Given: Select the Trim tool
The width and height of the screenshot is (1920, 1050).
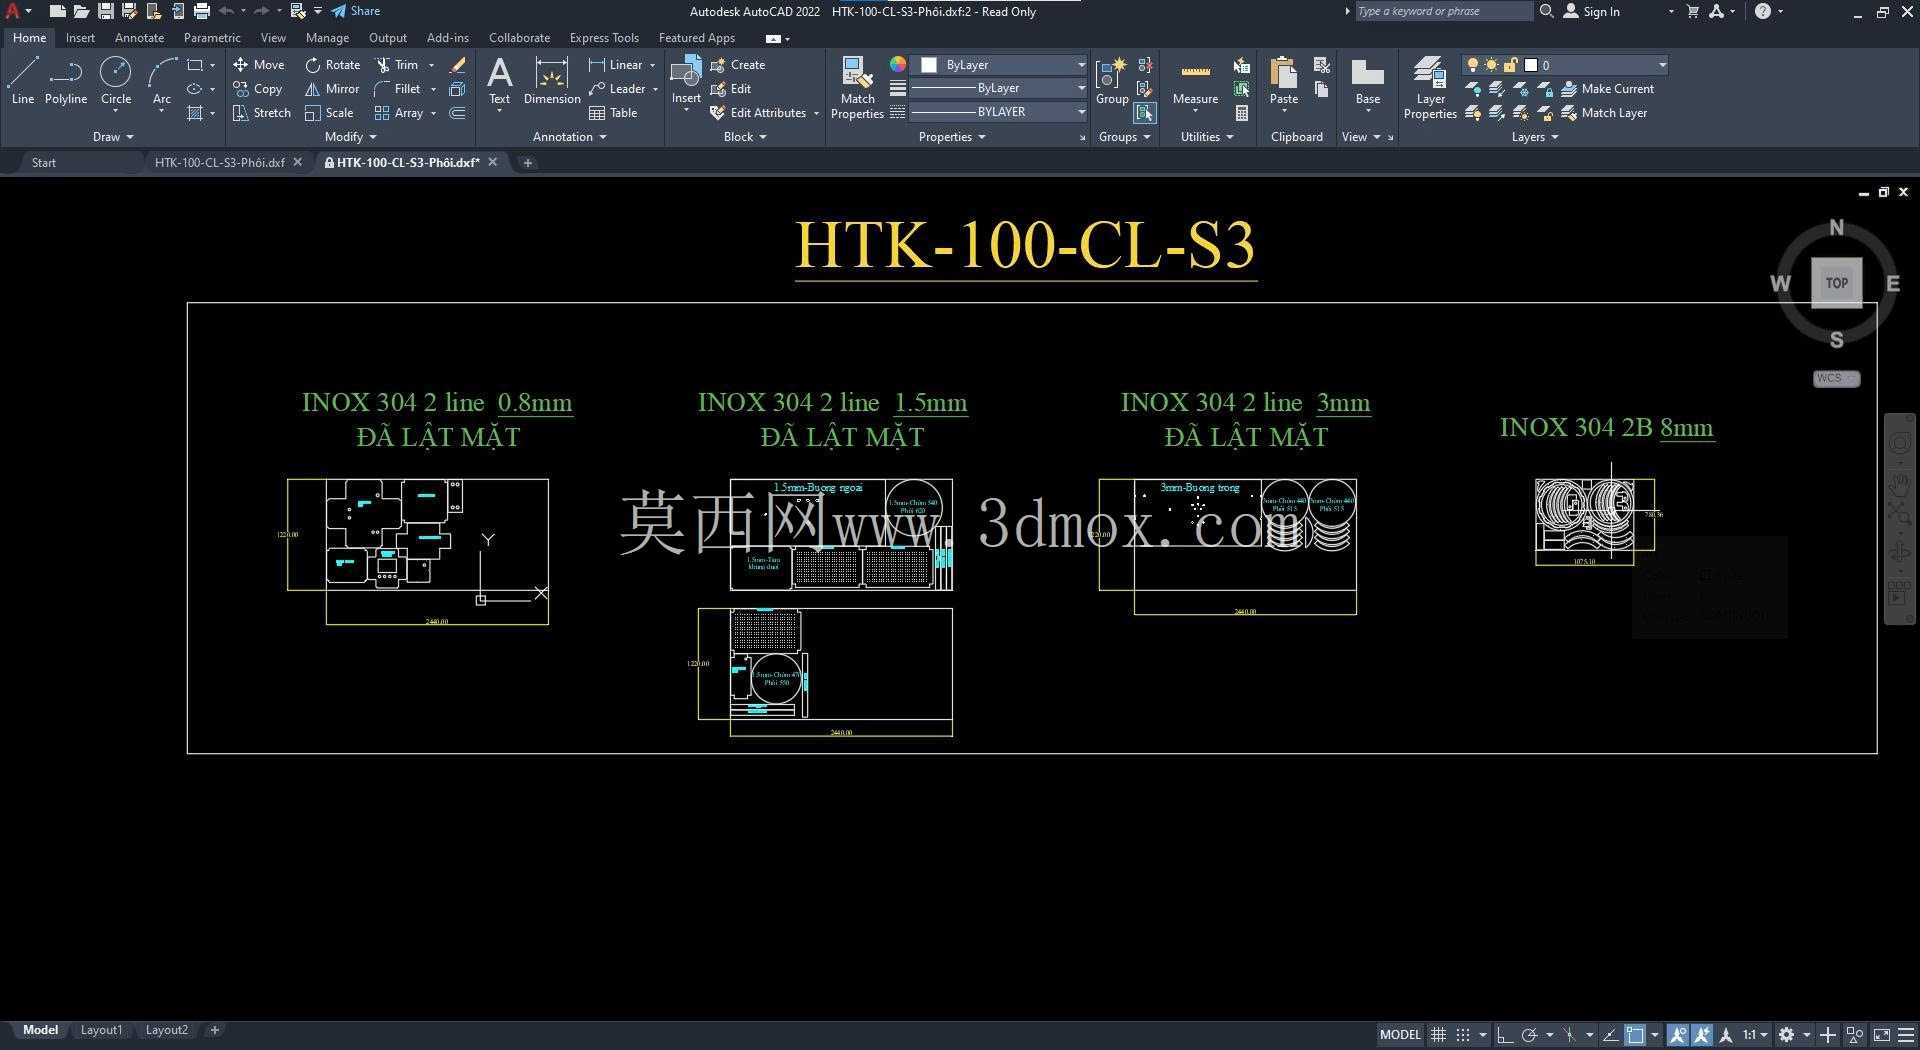Looking at the screenshot, I should [x=397, y=64].
